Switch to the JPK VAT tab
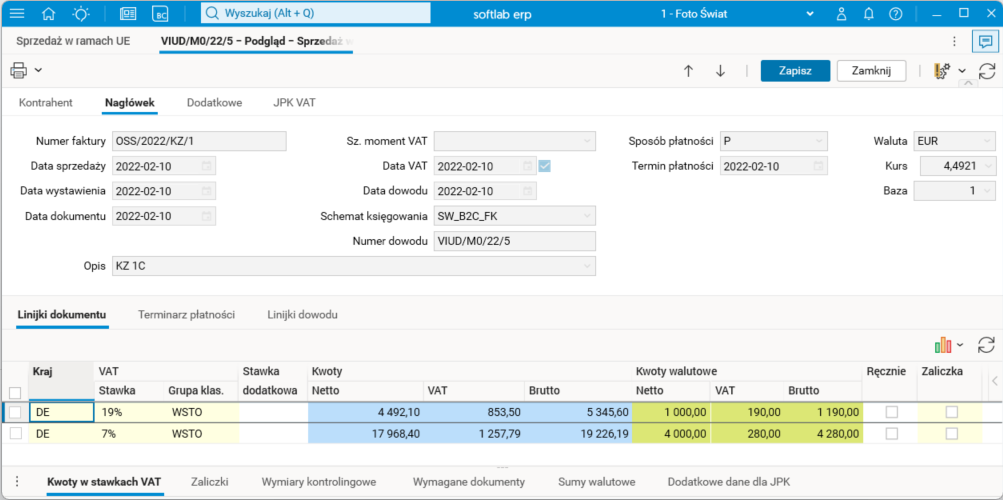1003x500 pixels. tap(294, 102)
